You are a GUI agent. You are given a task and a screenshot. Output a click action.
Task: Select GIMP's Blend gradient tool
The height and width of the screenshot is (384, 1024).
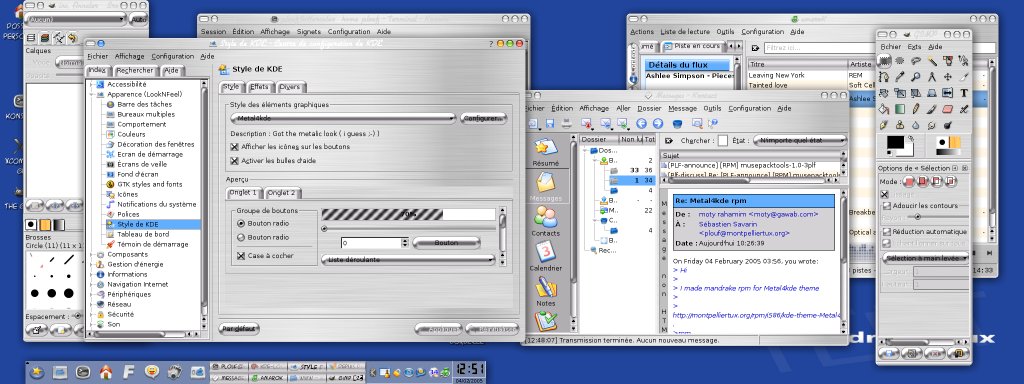901,109
